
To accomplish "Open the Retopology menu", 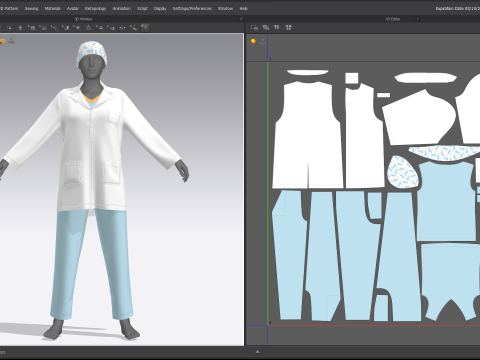I will tap(95, 8).
